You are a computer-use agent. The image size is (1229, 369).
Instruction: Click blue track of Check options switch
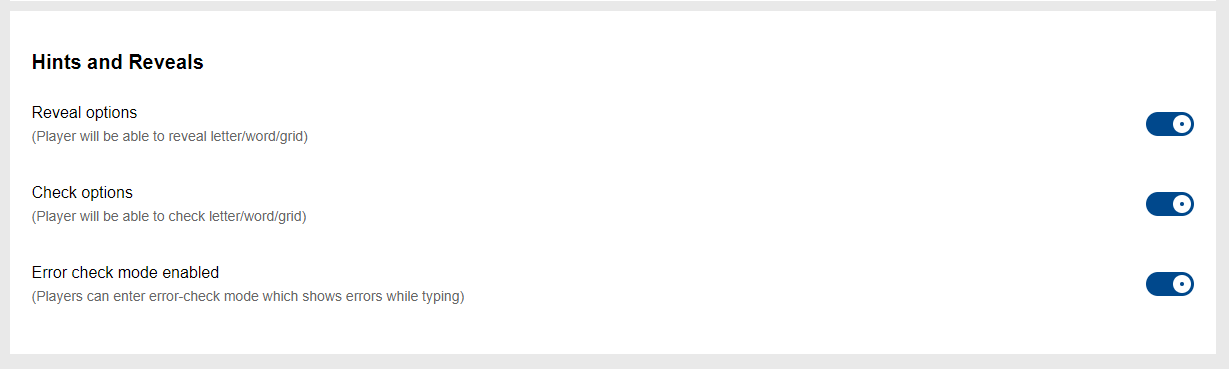[x=1159, y=204]
